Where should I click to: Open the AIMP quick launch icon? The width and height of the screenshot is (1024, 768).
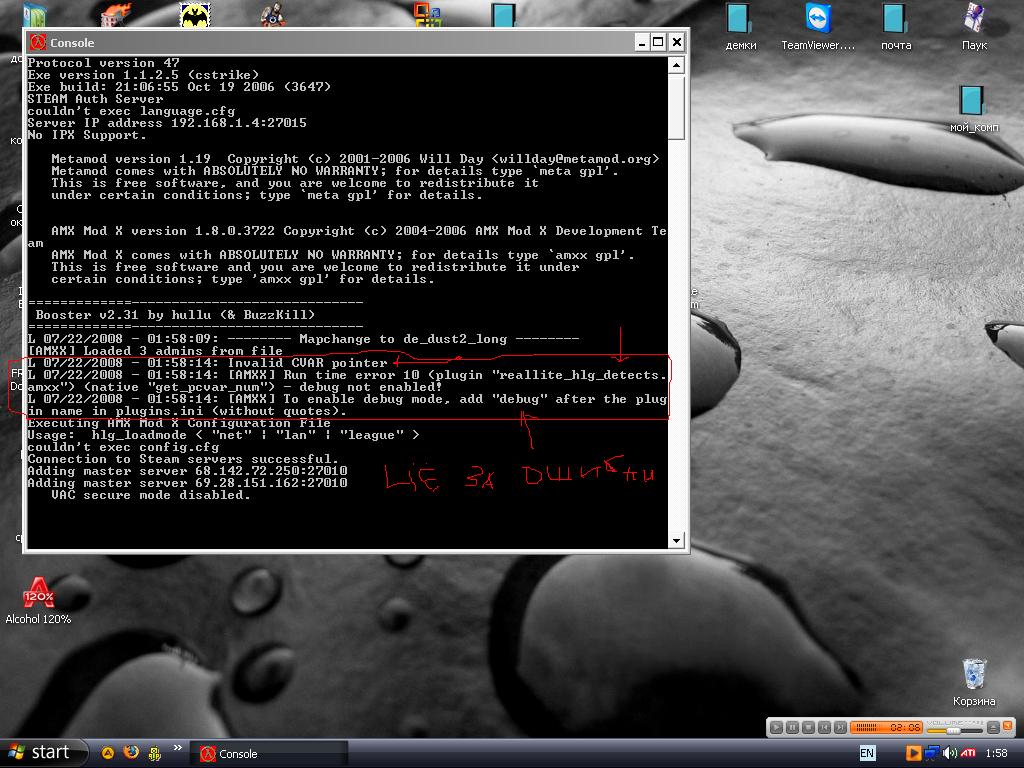pyautogui.click(x=108, y=753)
